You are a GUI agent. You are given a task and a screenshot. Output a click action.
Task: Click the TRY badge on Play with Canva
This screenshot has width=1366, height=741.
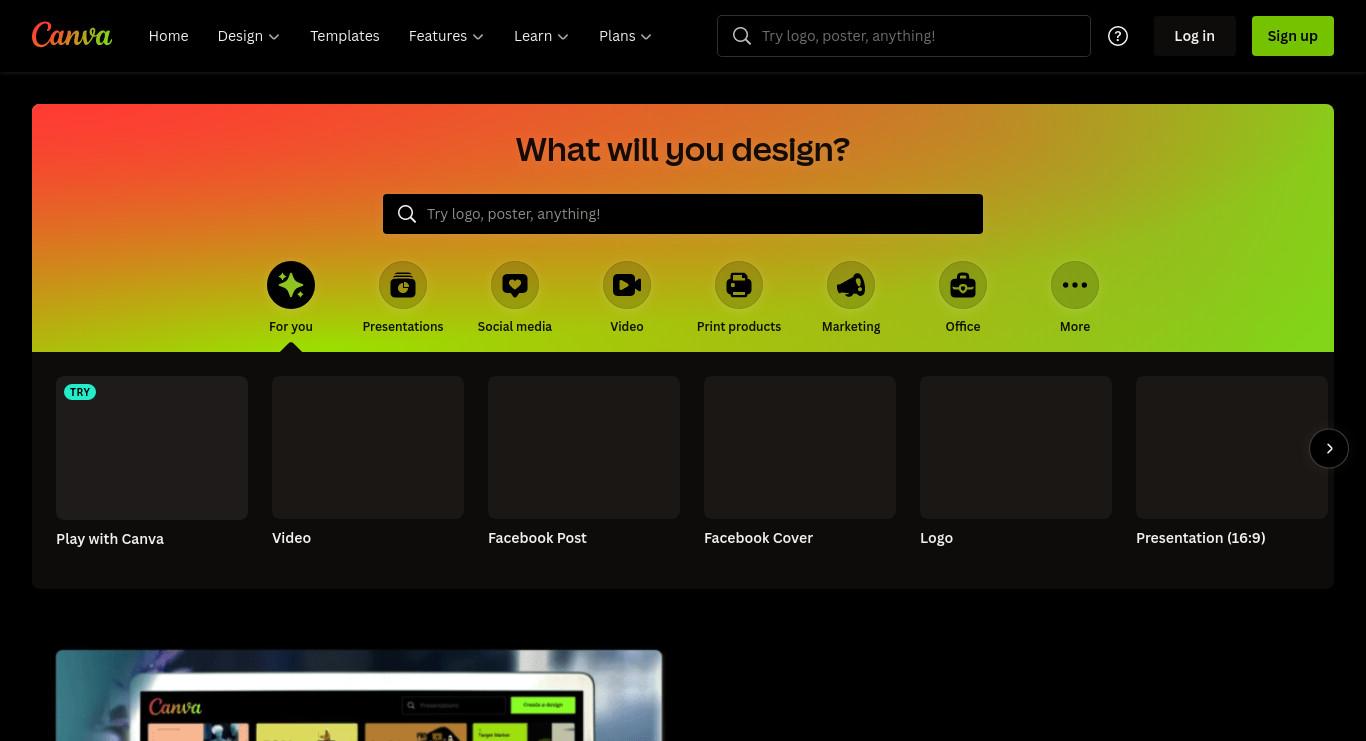click(x=80, y=392)
